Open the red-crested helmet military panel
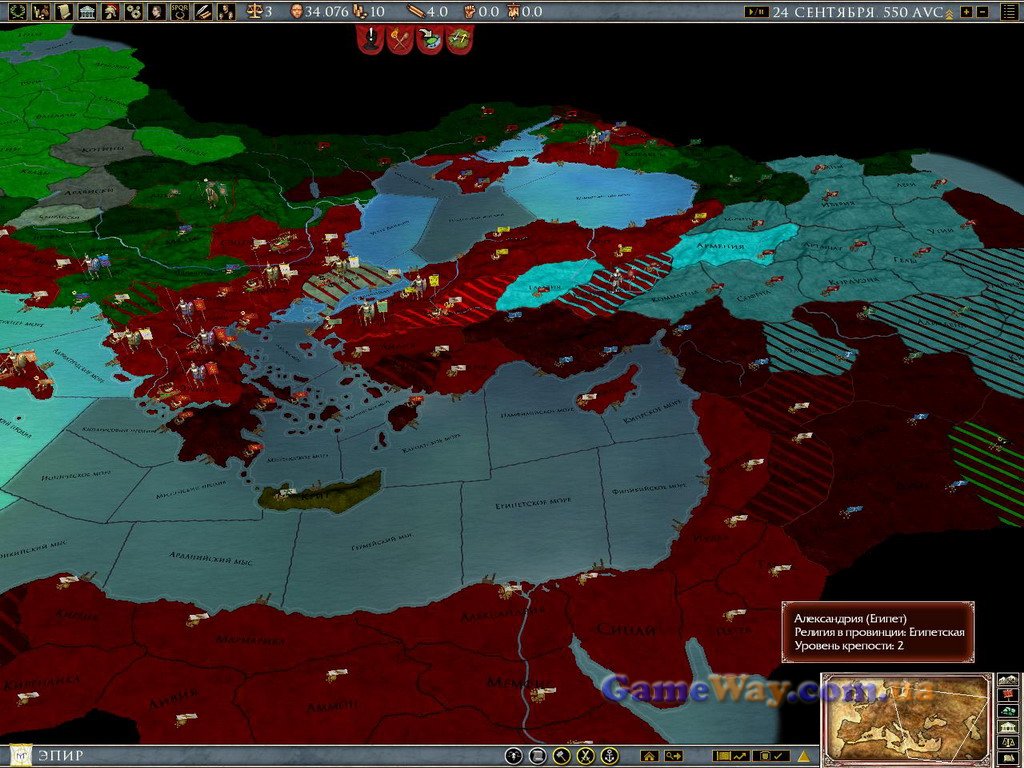1024x768 pixels. tap(110, 11)
